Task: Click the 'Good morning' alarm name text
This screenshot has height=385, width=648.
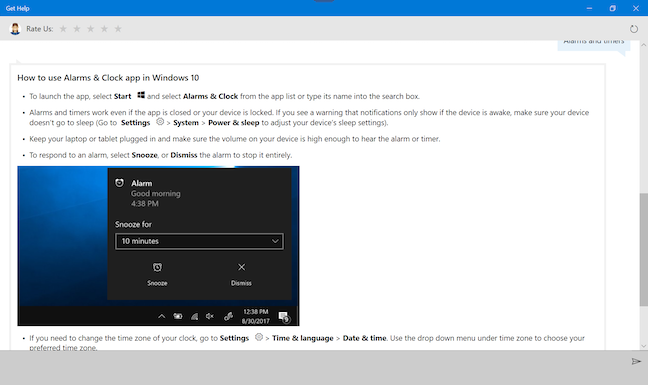Action: point(156,193)
